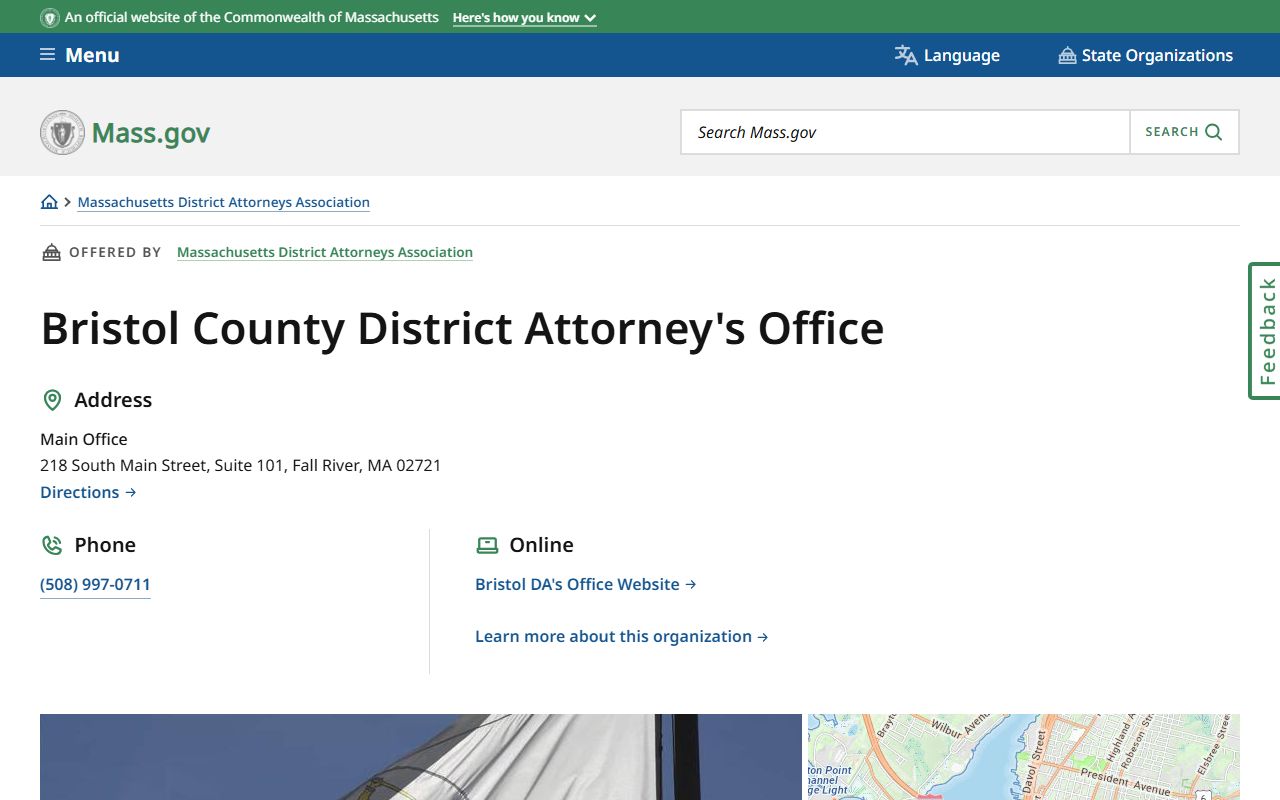Expand 'Here's how you know' disclosure

pyautogui.click(x=524, y=18)
